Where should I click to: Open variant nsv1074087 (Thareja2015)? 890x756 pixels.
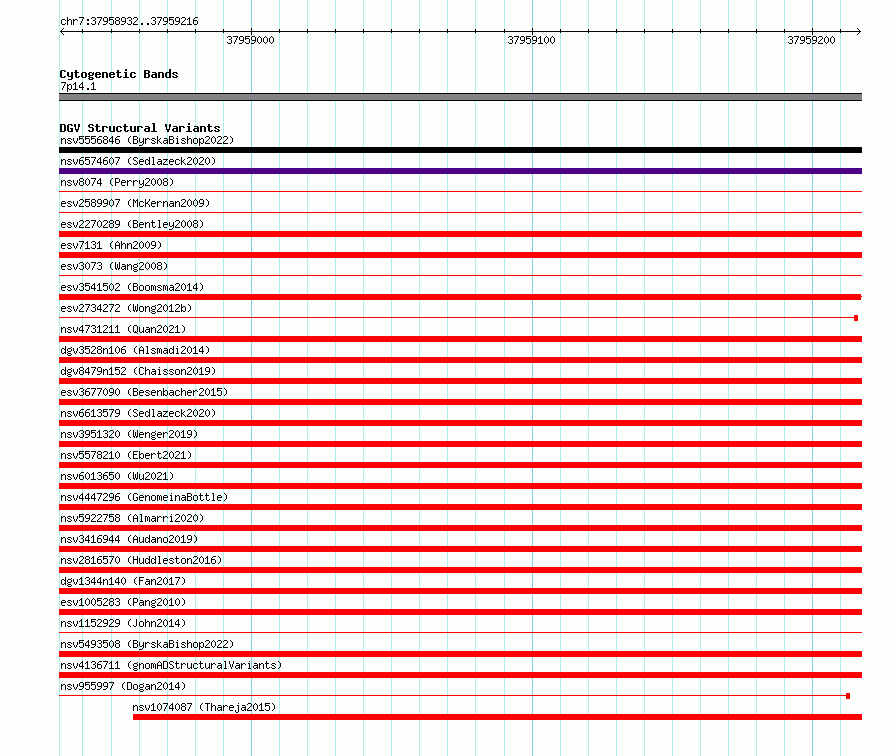click(204, 707)
